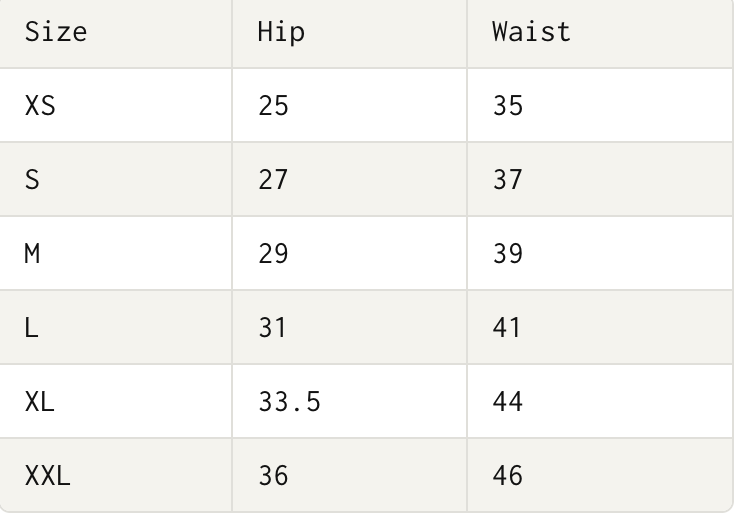This screenshot has height=528, width=744.
Task: Click the hip value 27
Action: 273,179
